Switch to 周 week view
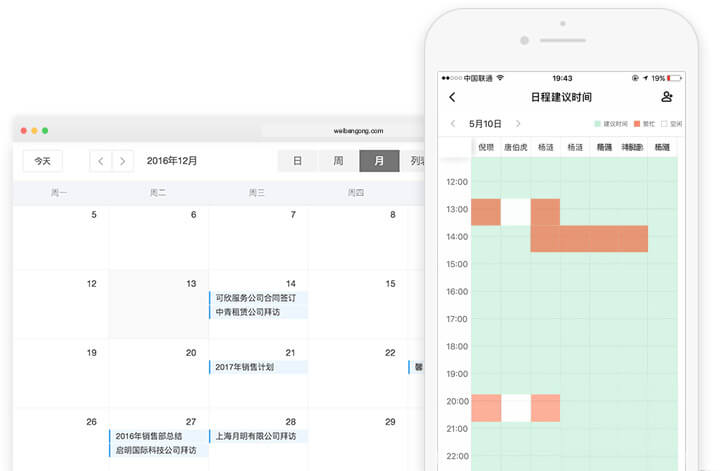 pos(338,161)
